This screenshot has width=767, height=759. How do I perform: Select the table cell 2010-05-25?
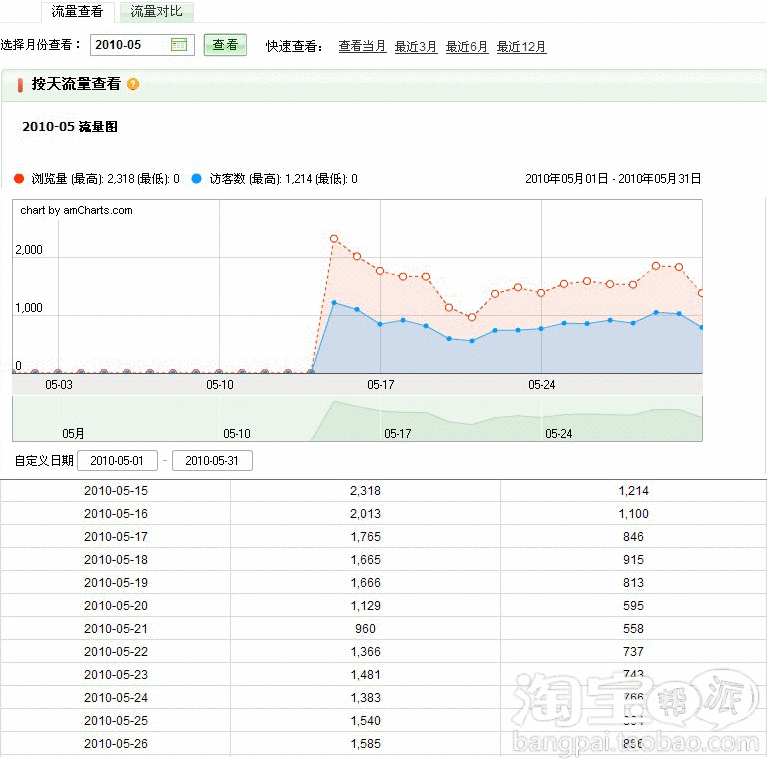point(116,721)
